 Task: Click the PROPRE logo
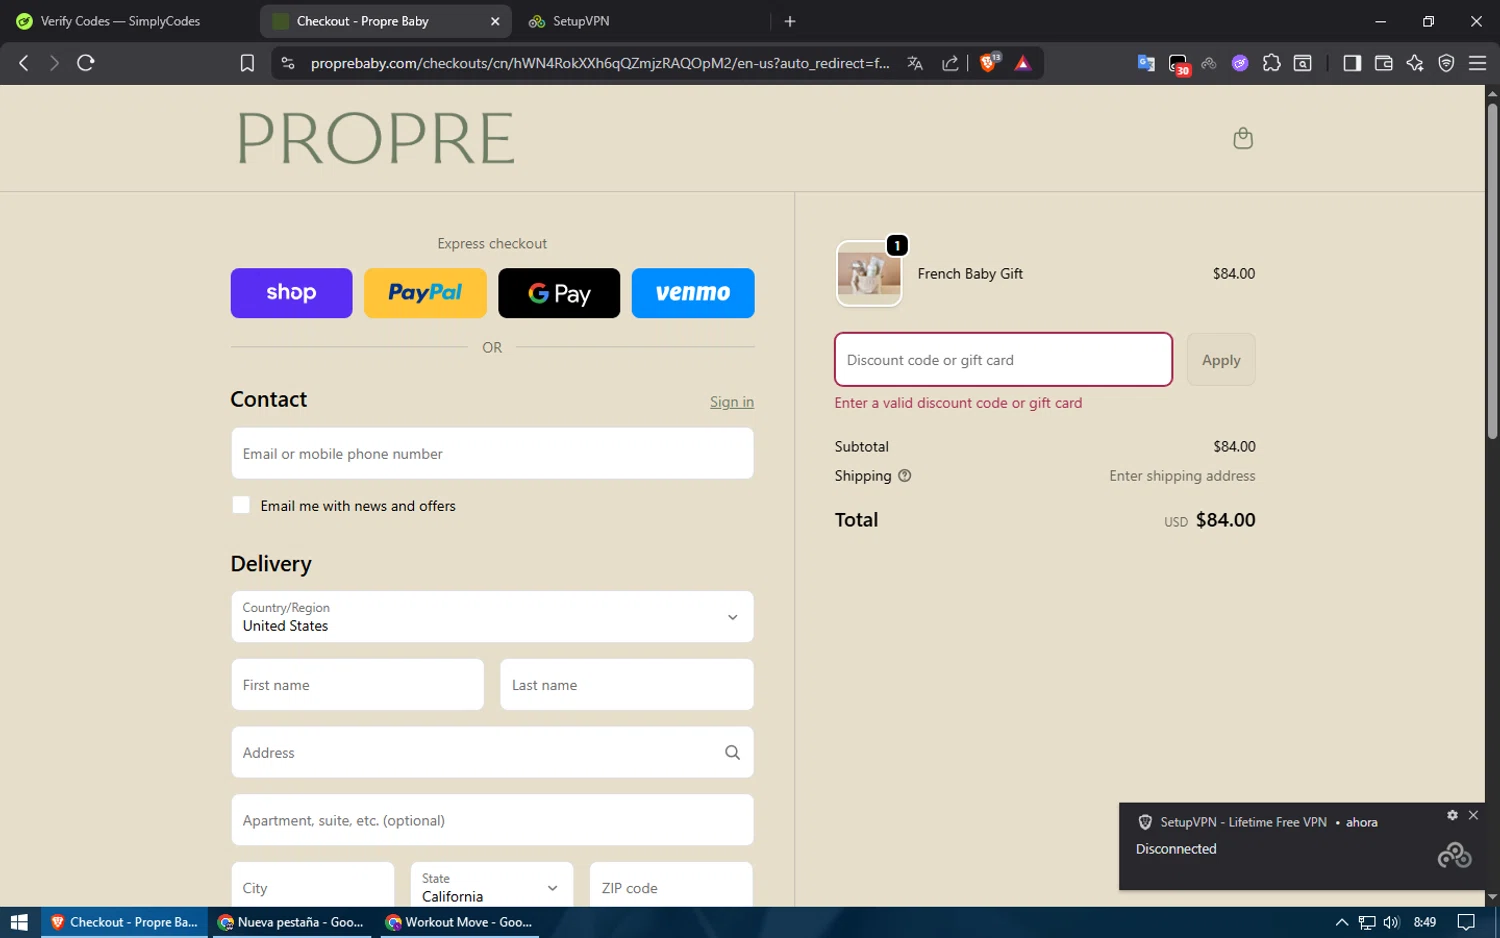point(376,138)
